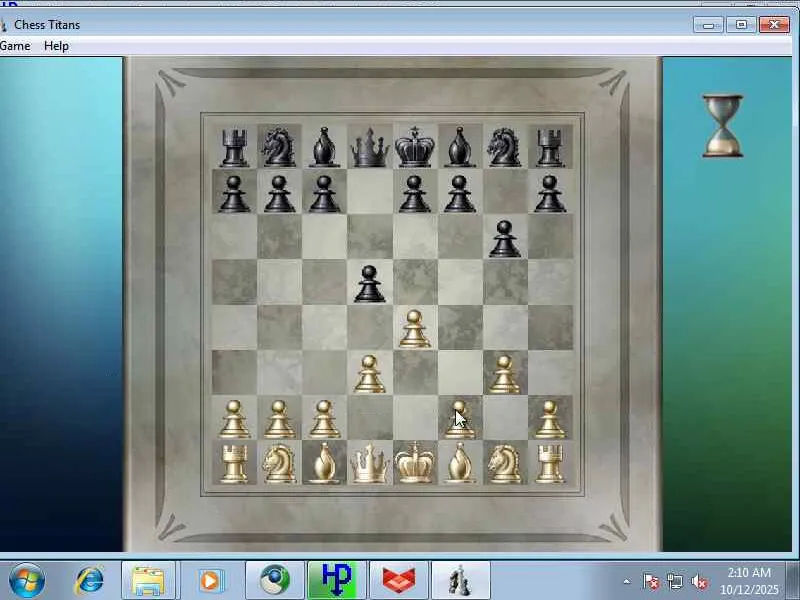Image resolution: width=800 pixels, height=600 pixels.
Task: Select the black bishop on c8
Action: [324, 147]
